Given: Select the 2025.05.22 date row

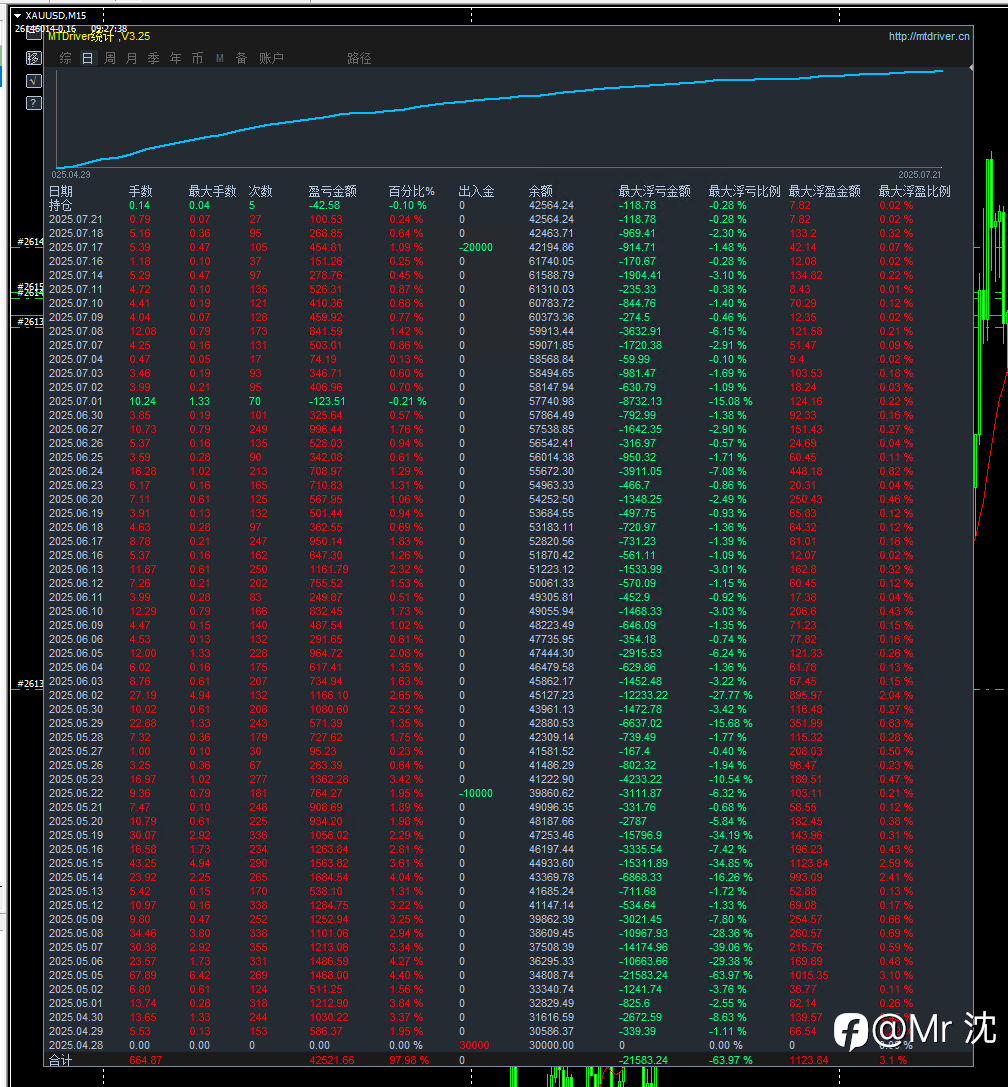Looking at the screenshot, I should point(76,793).
